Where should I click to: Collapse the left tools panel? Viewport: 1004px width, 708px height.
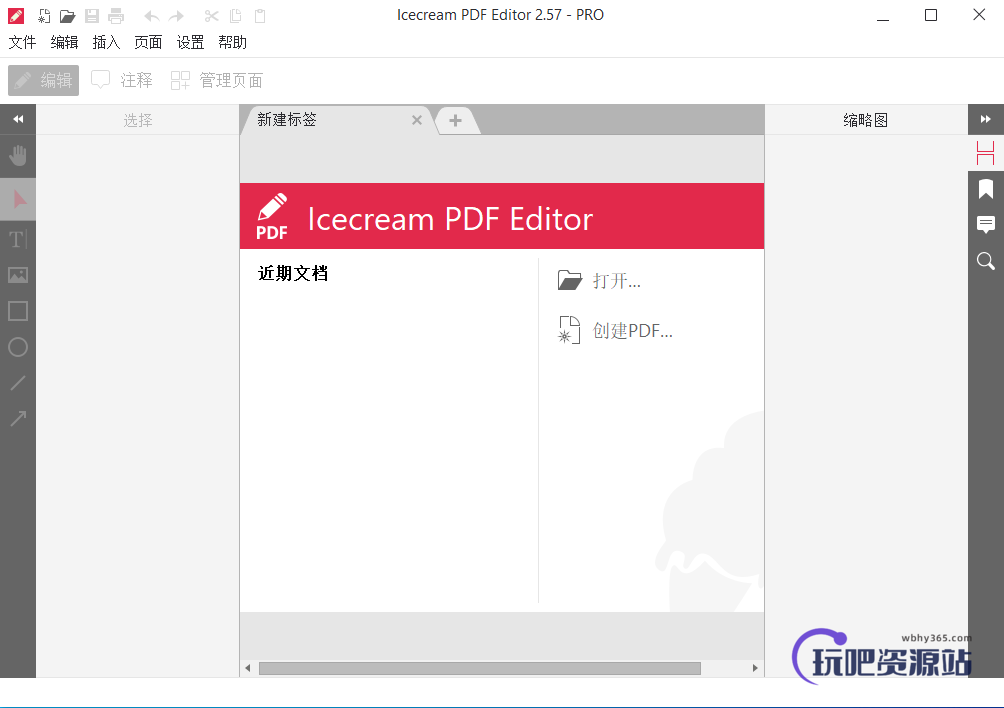point(18,119)
